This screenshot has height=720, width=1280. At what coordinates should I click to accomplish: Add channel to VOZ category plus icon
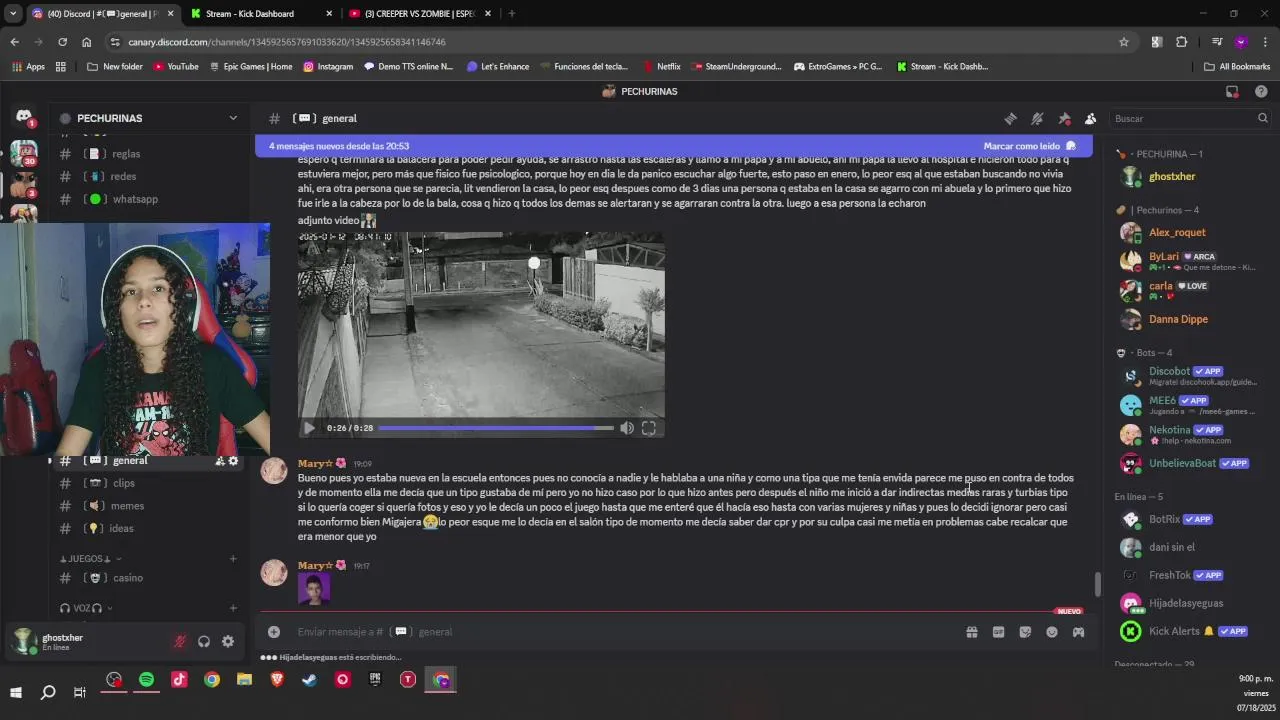[233, 608]
